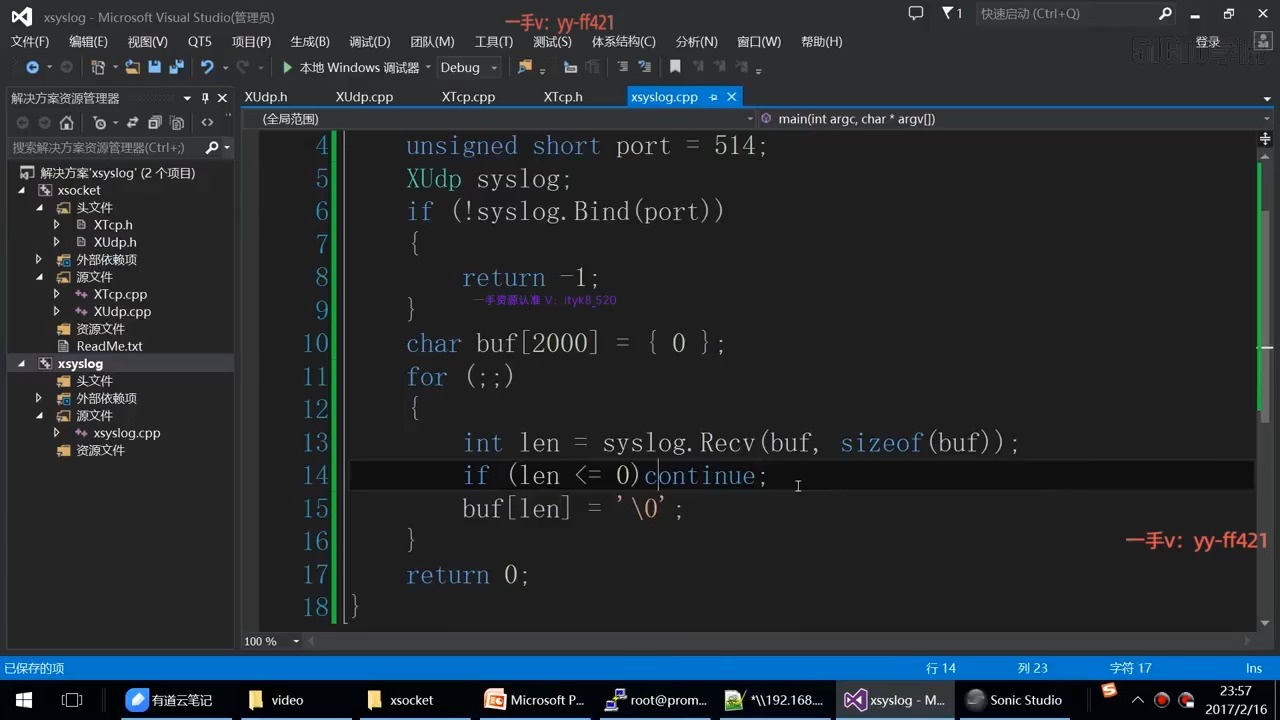Unpin the xsyslog.cpp editor tab
Image resolution: width=1280 pixels, height=720 pixels.
pyautogui.click(x=712, y=96)
